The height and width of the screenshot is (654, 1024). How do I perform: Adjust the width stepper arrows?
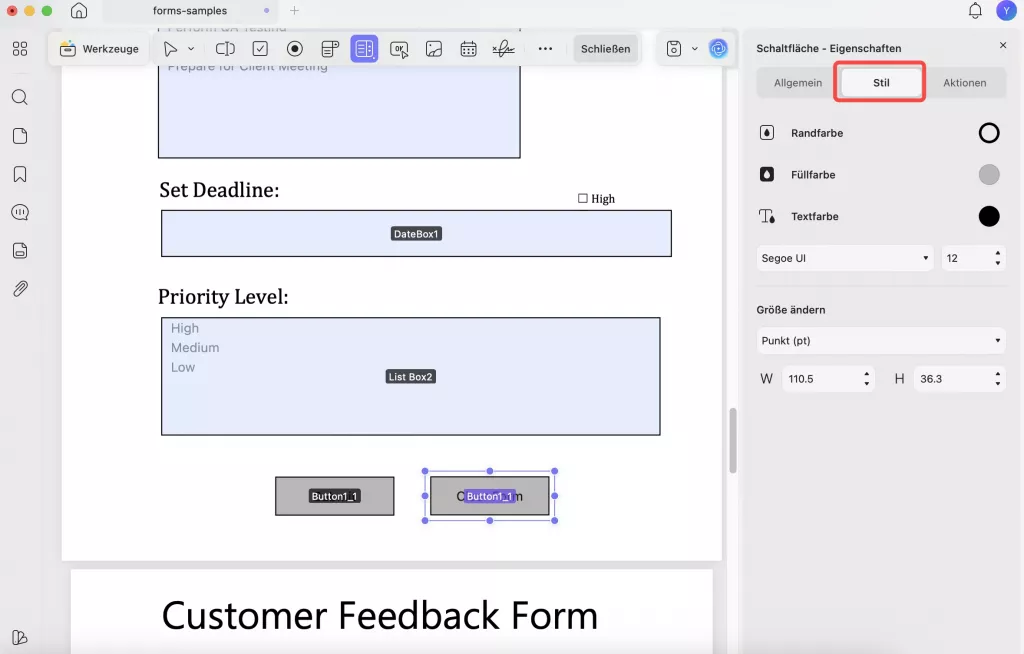click(x=867, y=379)
